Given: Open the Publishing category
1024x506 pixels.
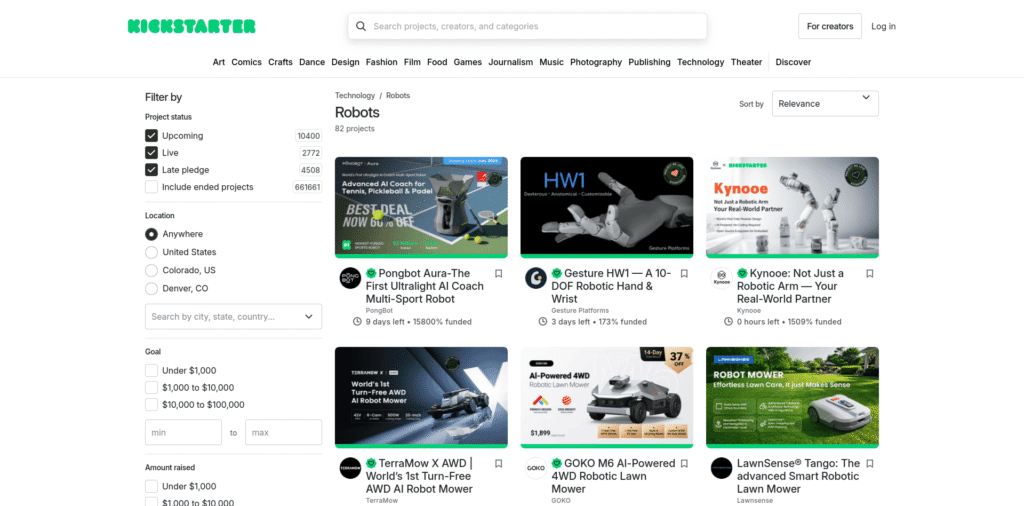Looking at the screenshot, I should [x=649, y=62].
